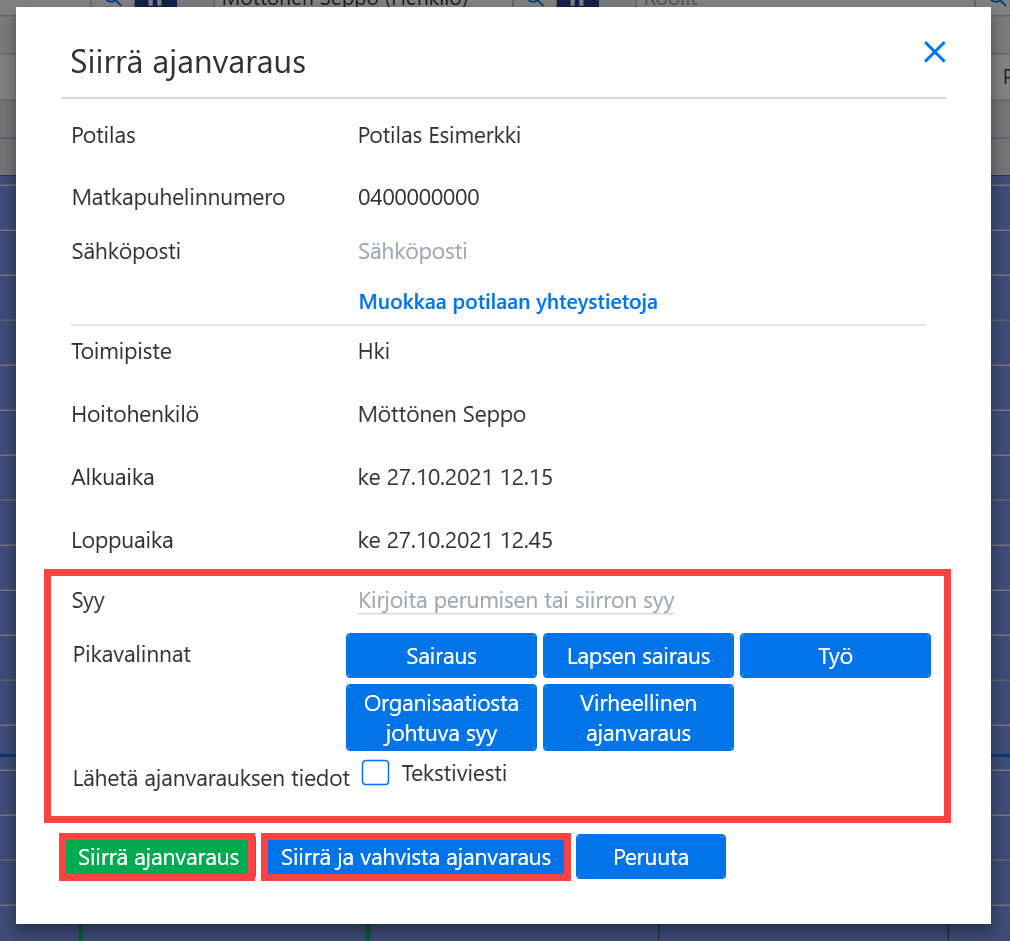1010x941 pixels.
Task: Click the Lähetä ajanvarauksen tiedot label
Action: coord(211,778)
